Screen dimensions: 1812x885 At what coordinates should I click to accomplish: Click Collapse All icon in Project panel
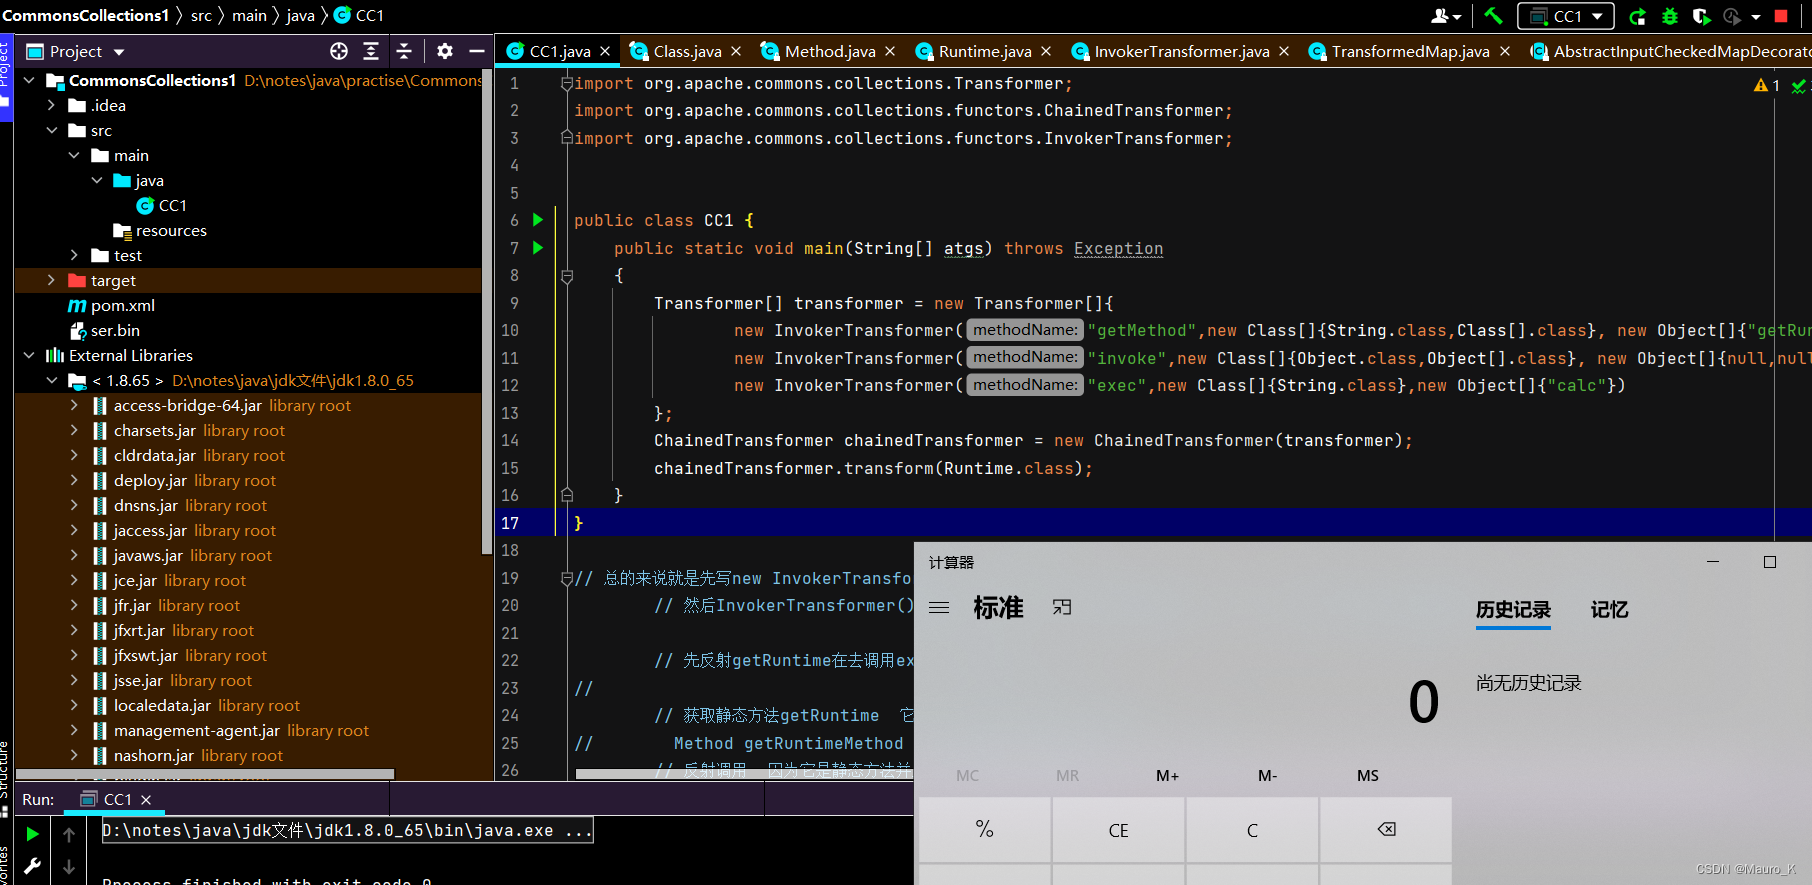(404, 51)
